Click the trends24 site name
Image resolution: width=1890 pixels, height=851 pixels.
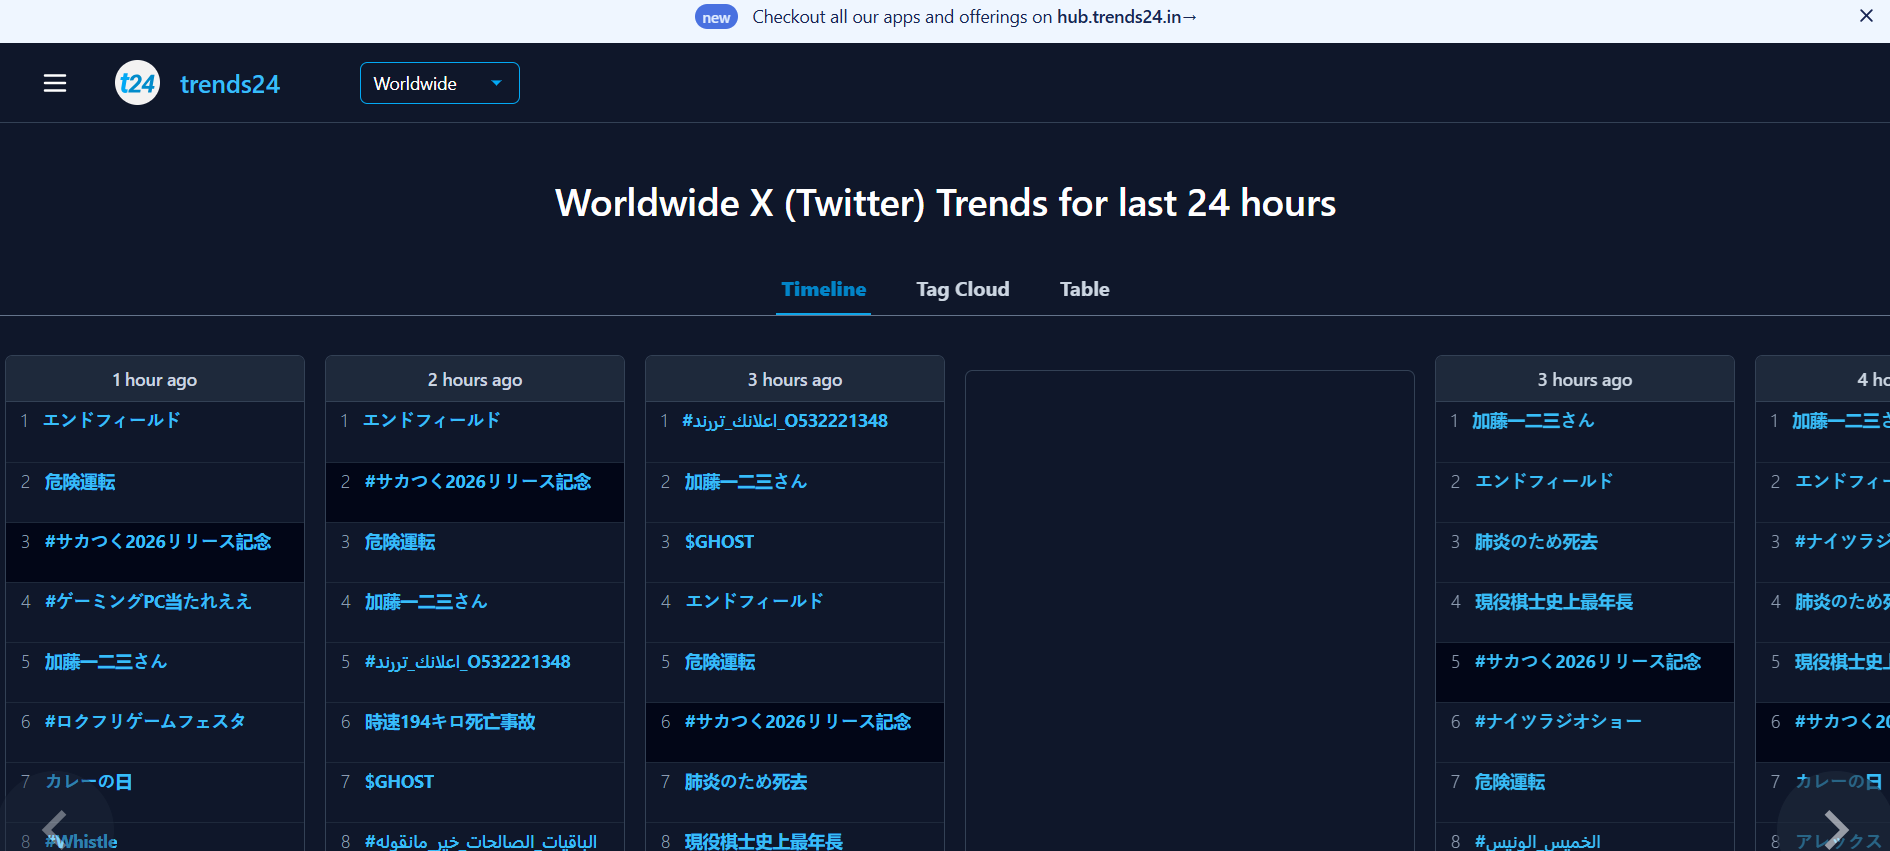click(x=230, y=84)
